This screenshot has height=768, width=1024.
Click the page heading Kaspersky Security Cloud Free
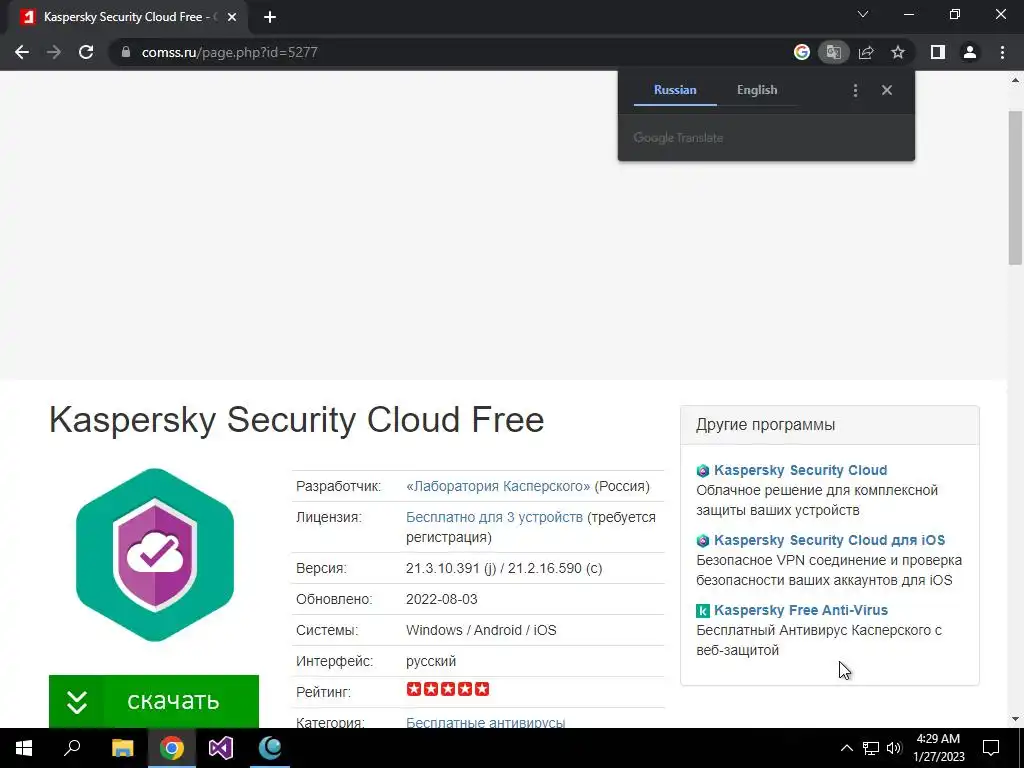[296, 420]
